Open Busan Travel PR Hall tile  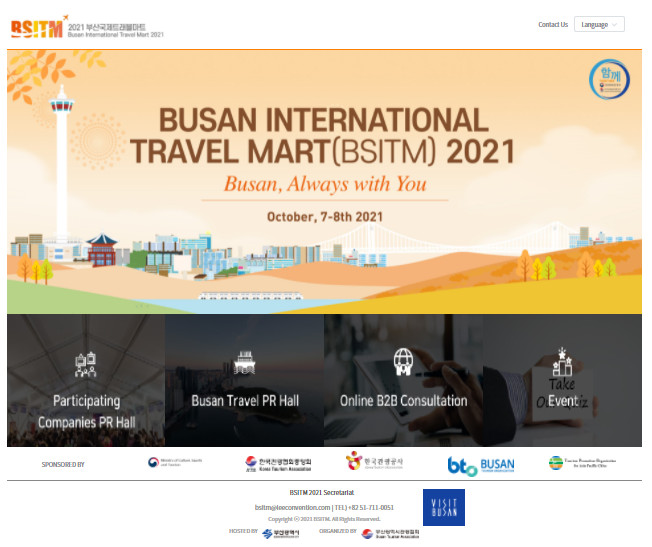(x=244, y=380)
